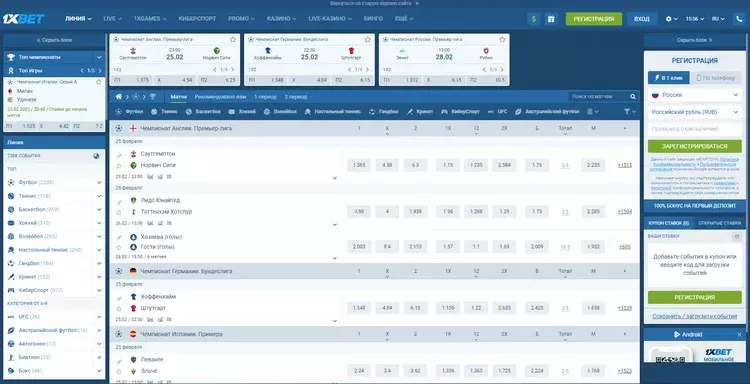
Task: Open the Россия country dropdown
Action: (x=695, y=95)
